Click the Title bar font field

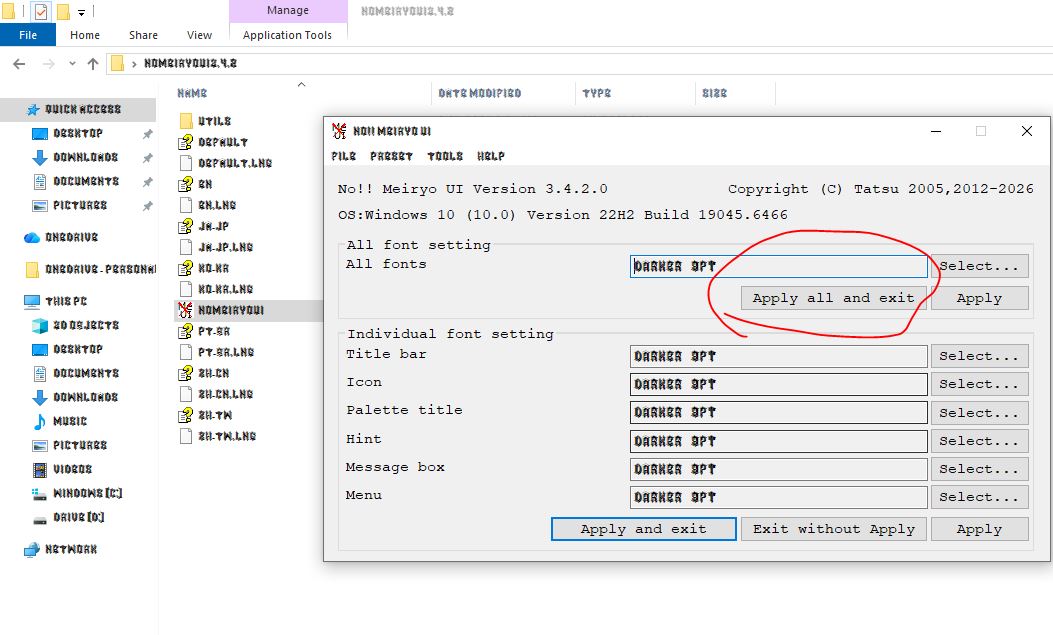778,356
